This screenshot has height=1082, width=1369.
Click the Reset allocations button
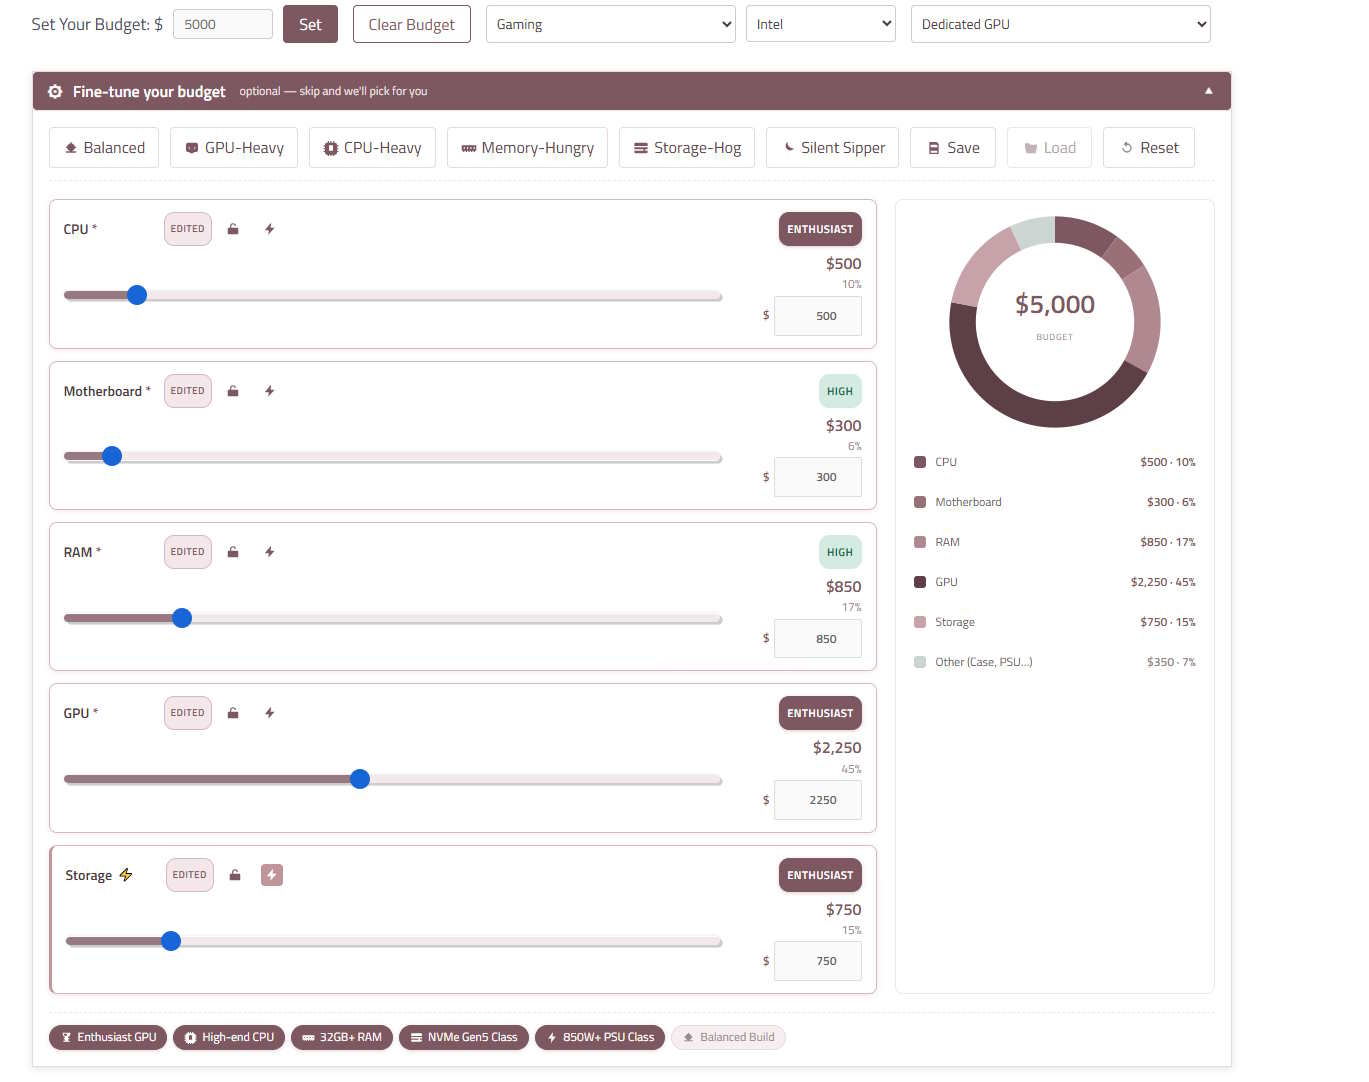click(x=1149, y=148)
